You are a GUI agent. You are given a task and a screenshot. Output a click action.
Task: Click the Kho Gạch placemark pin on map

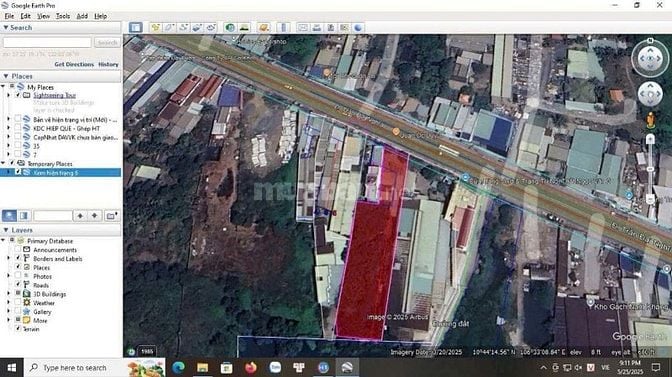[590, 303]
